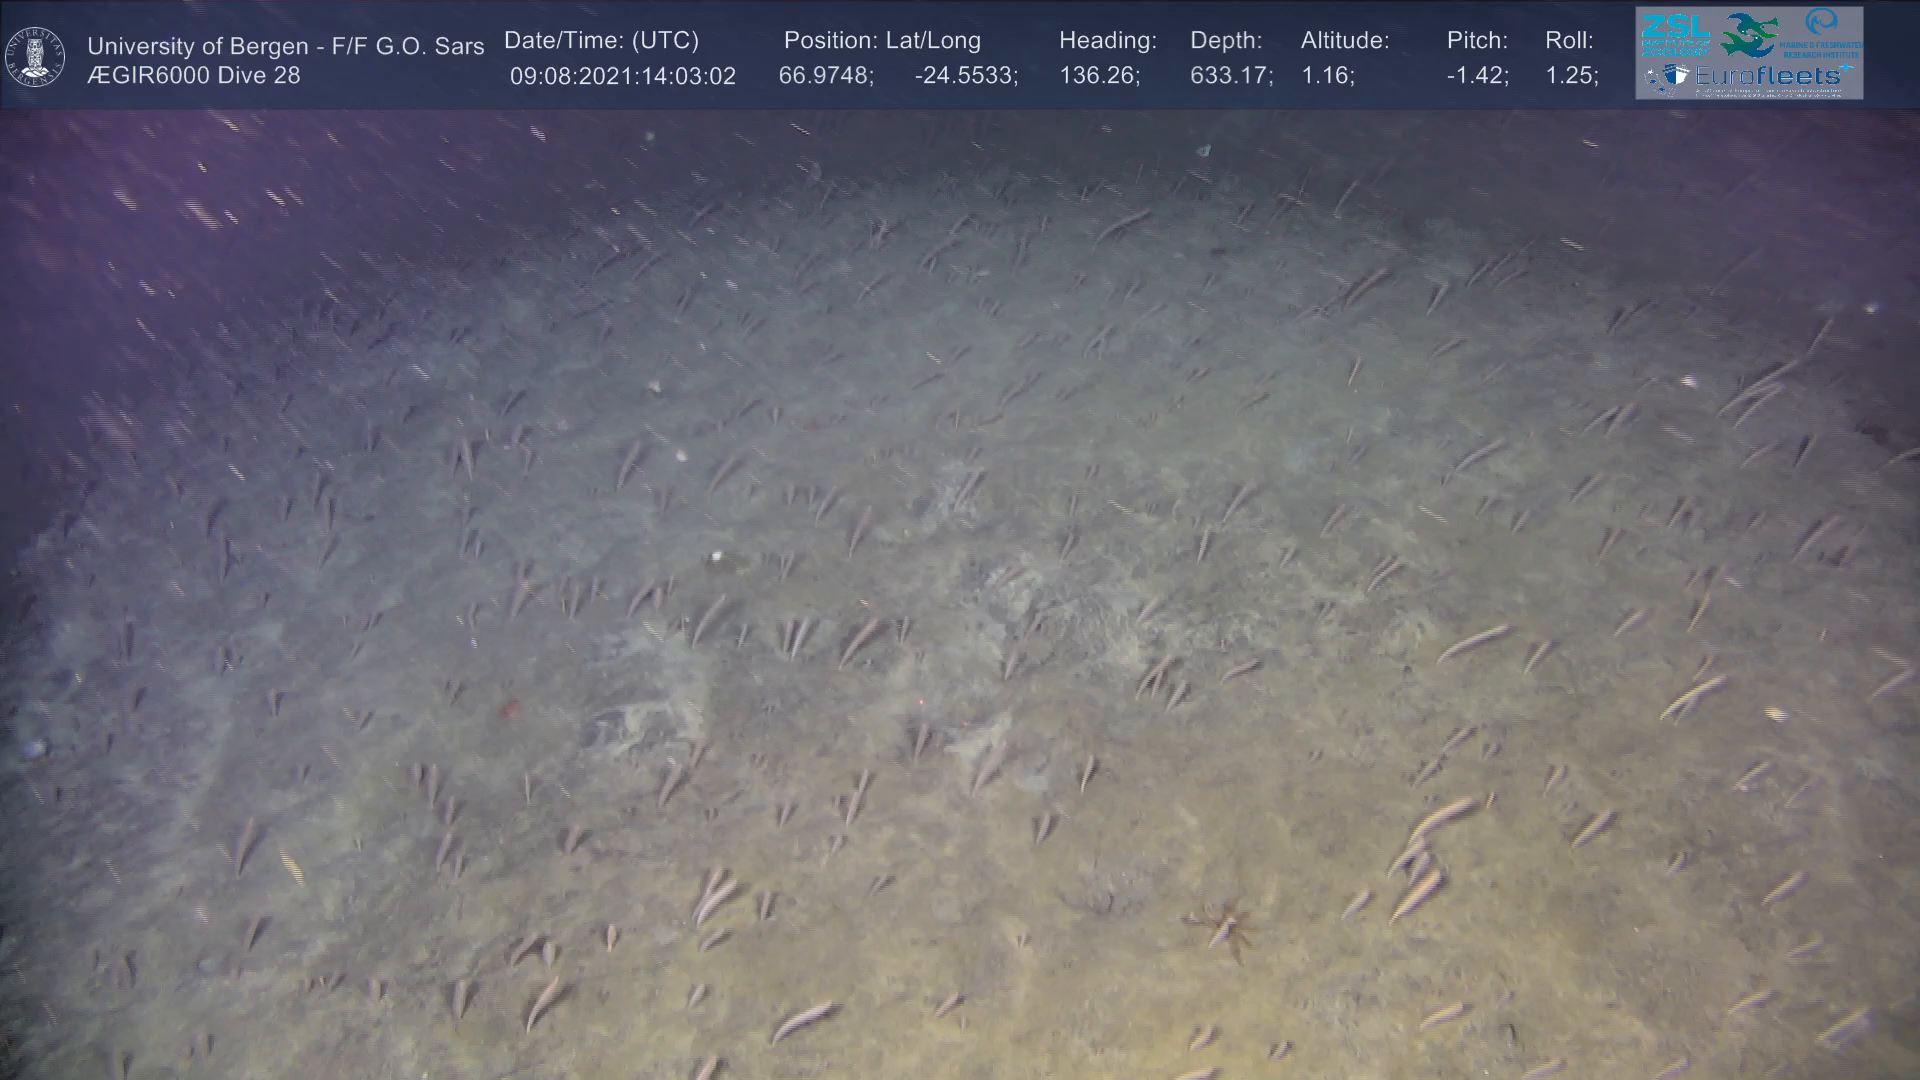
Task: Click the University of Bergen - F/F G.O. Sars text
Action: [285, 46]
